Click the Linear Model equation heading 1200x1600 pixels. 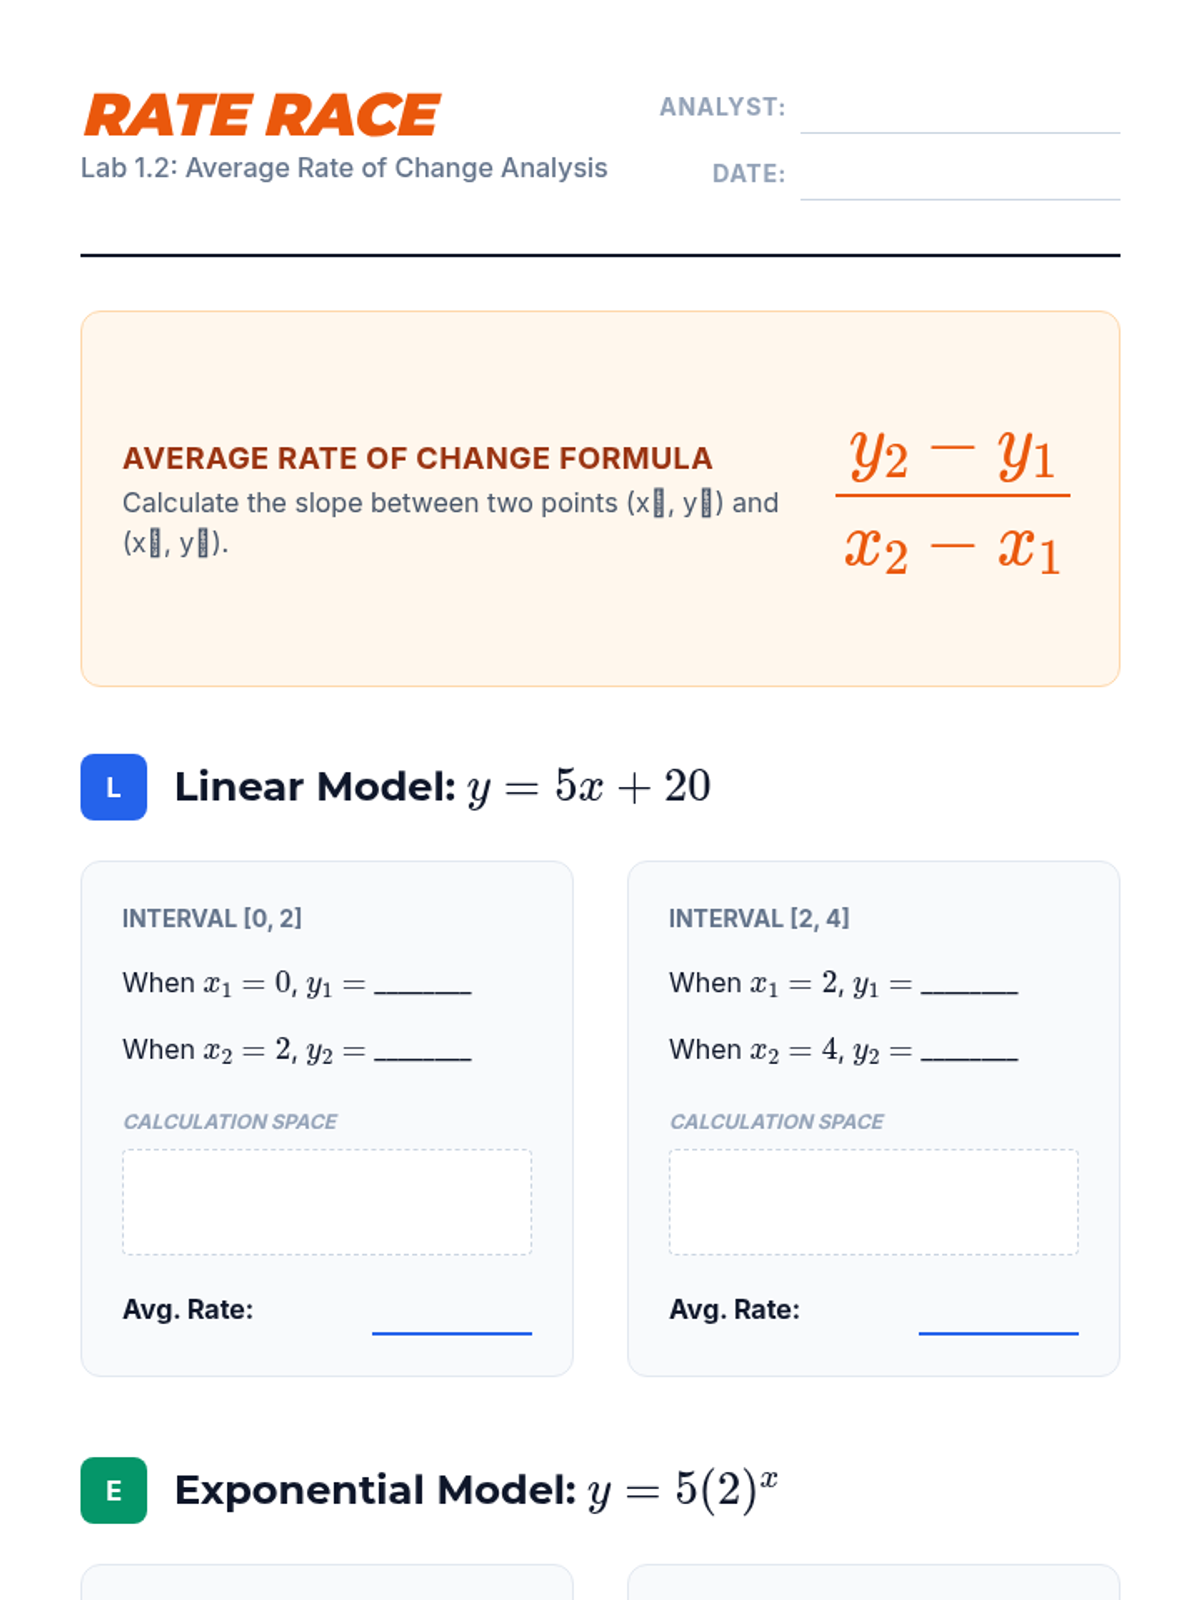(442, 787)
